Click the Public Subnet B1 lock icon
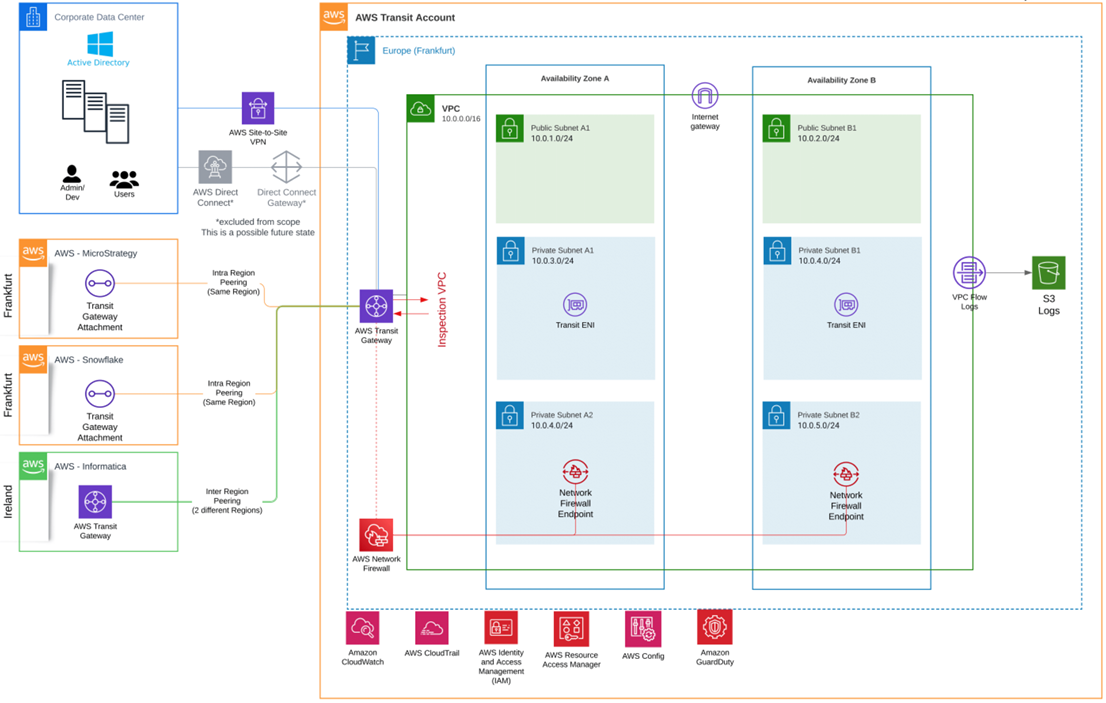1106x703 pixels. pos(776,128)
